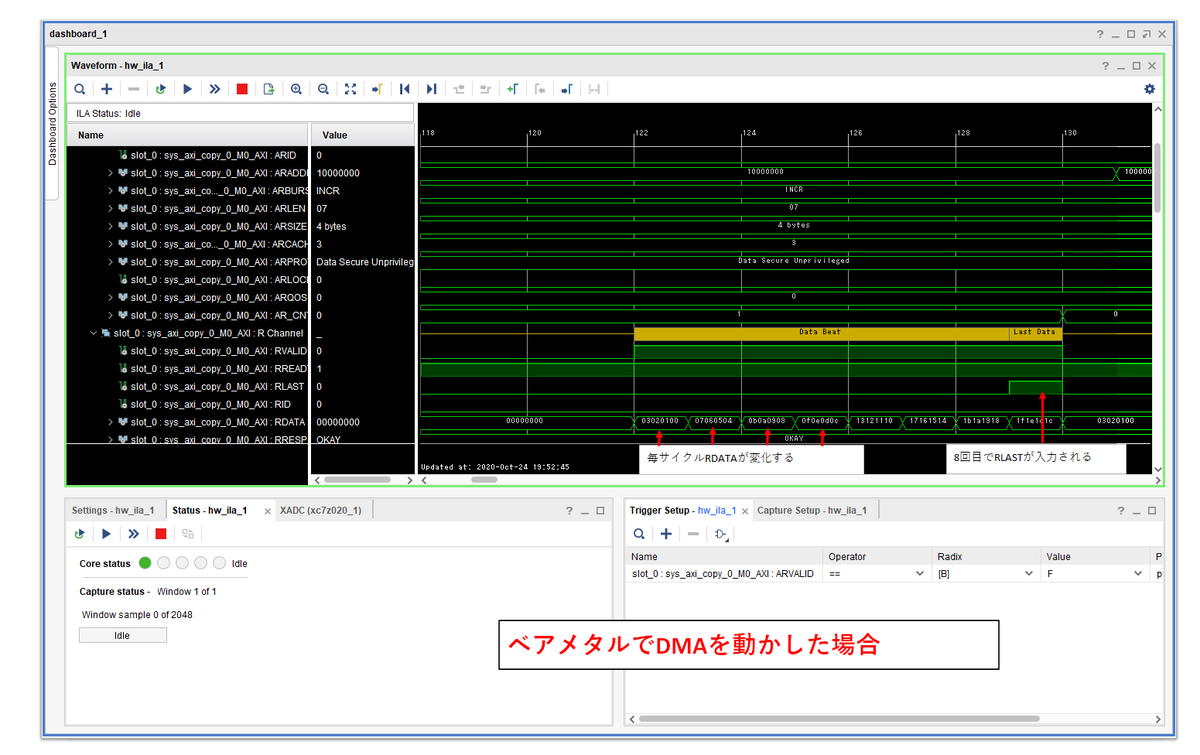The image size is (1200, 755).
Task: Toggle auto re-trigger in Status panel
Action: (80, 534)
